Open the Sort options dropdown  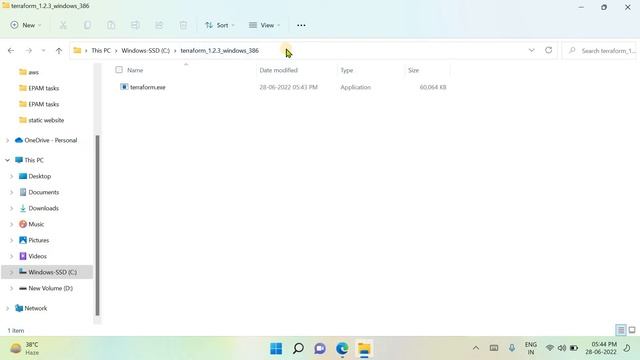coord(220,25)
